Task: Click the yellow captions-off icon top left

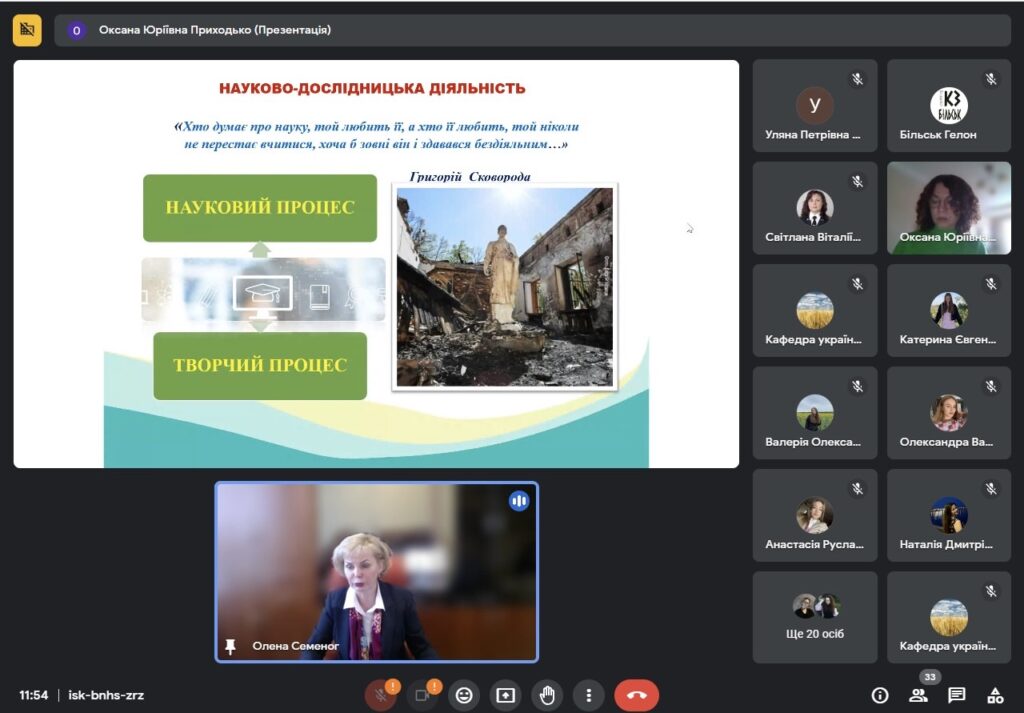Action: coord(27,30)
